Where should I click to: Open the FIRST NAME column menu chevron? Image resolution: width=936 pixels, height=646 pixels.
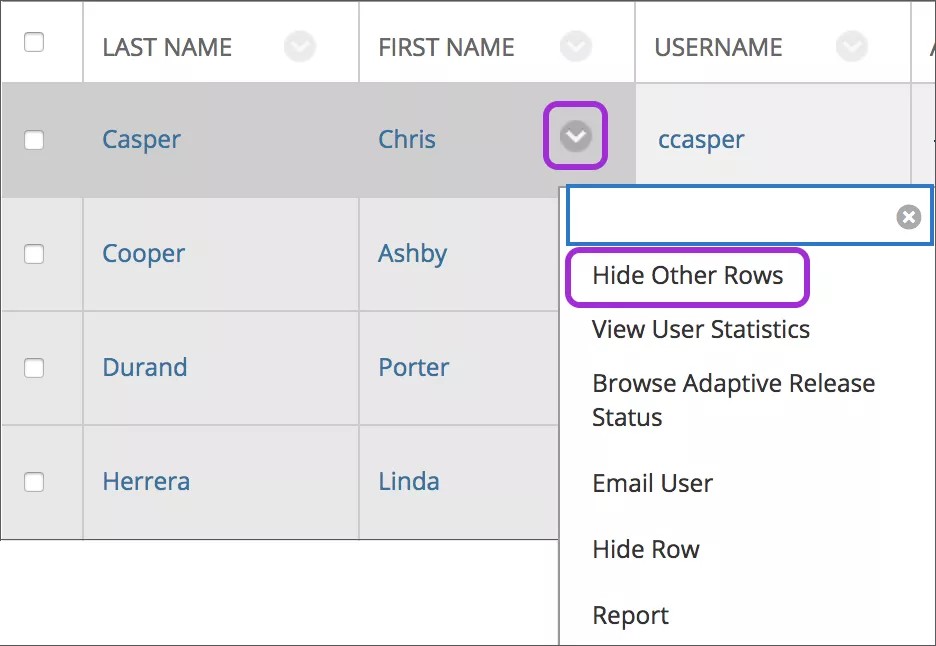(x=575, y=46)
